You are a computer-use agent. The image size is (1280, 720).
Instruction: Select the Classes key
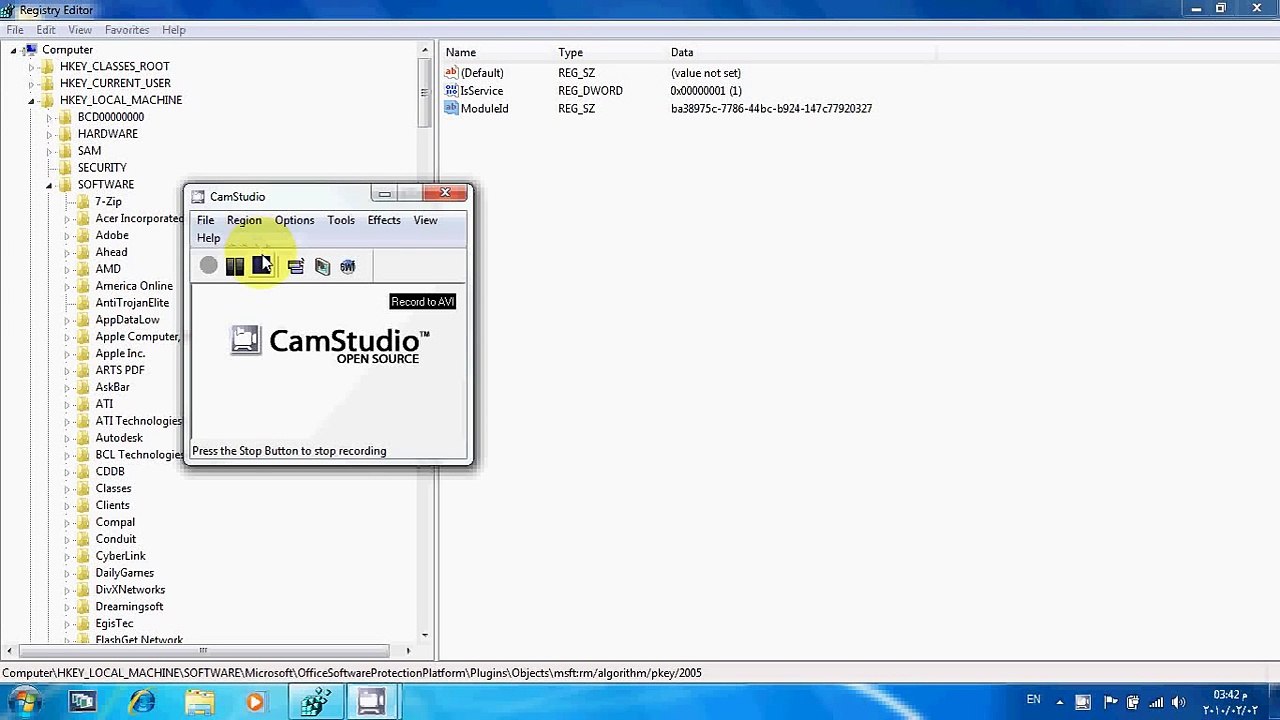113,488
